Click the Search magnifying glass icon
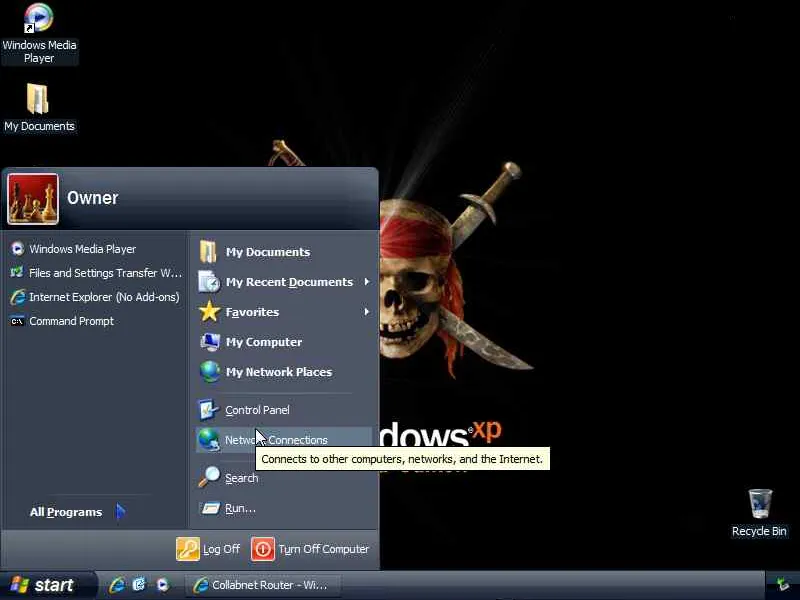Image resolution: width=800 pixels, height=600 pixels. click(x=209, y=477)
